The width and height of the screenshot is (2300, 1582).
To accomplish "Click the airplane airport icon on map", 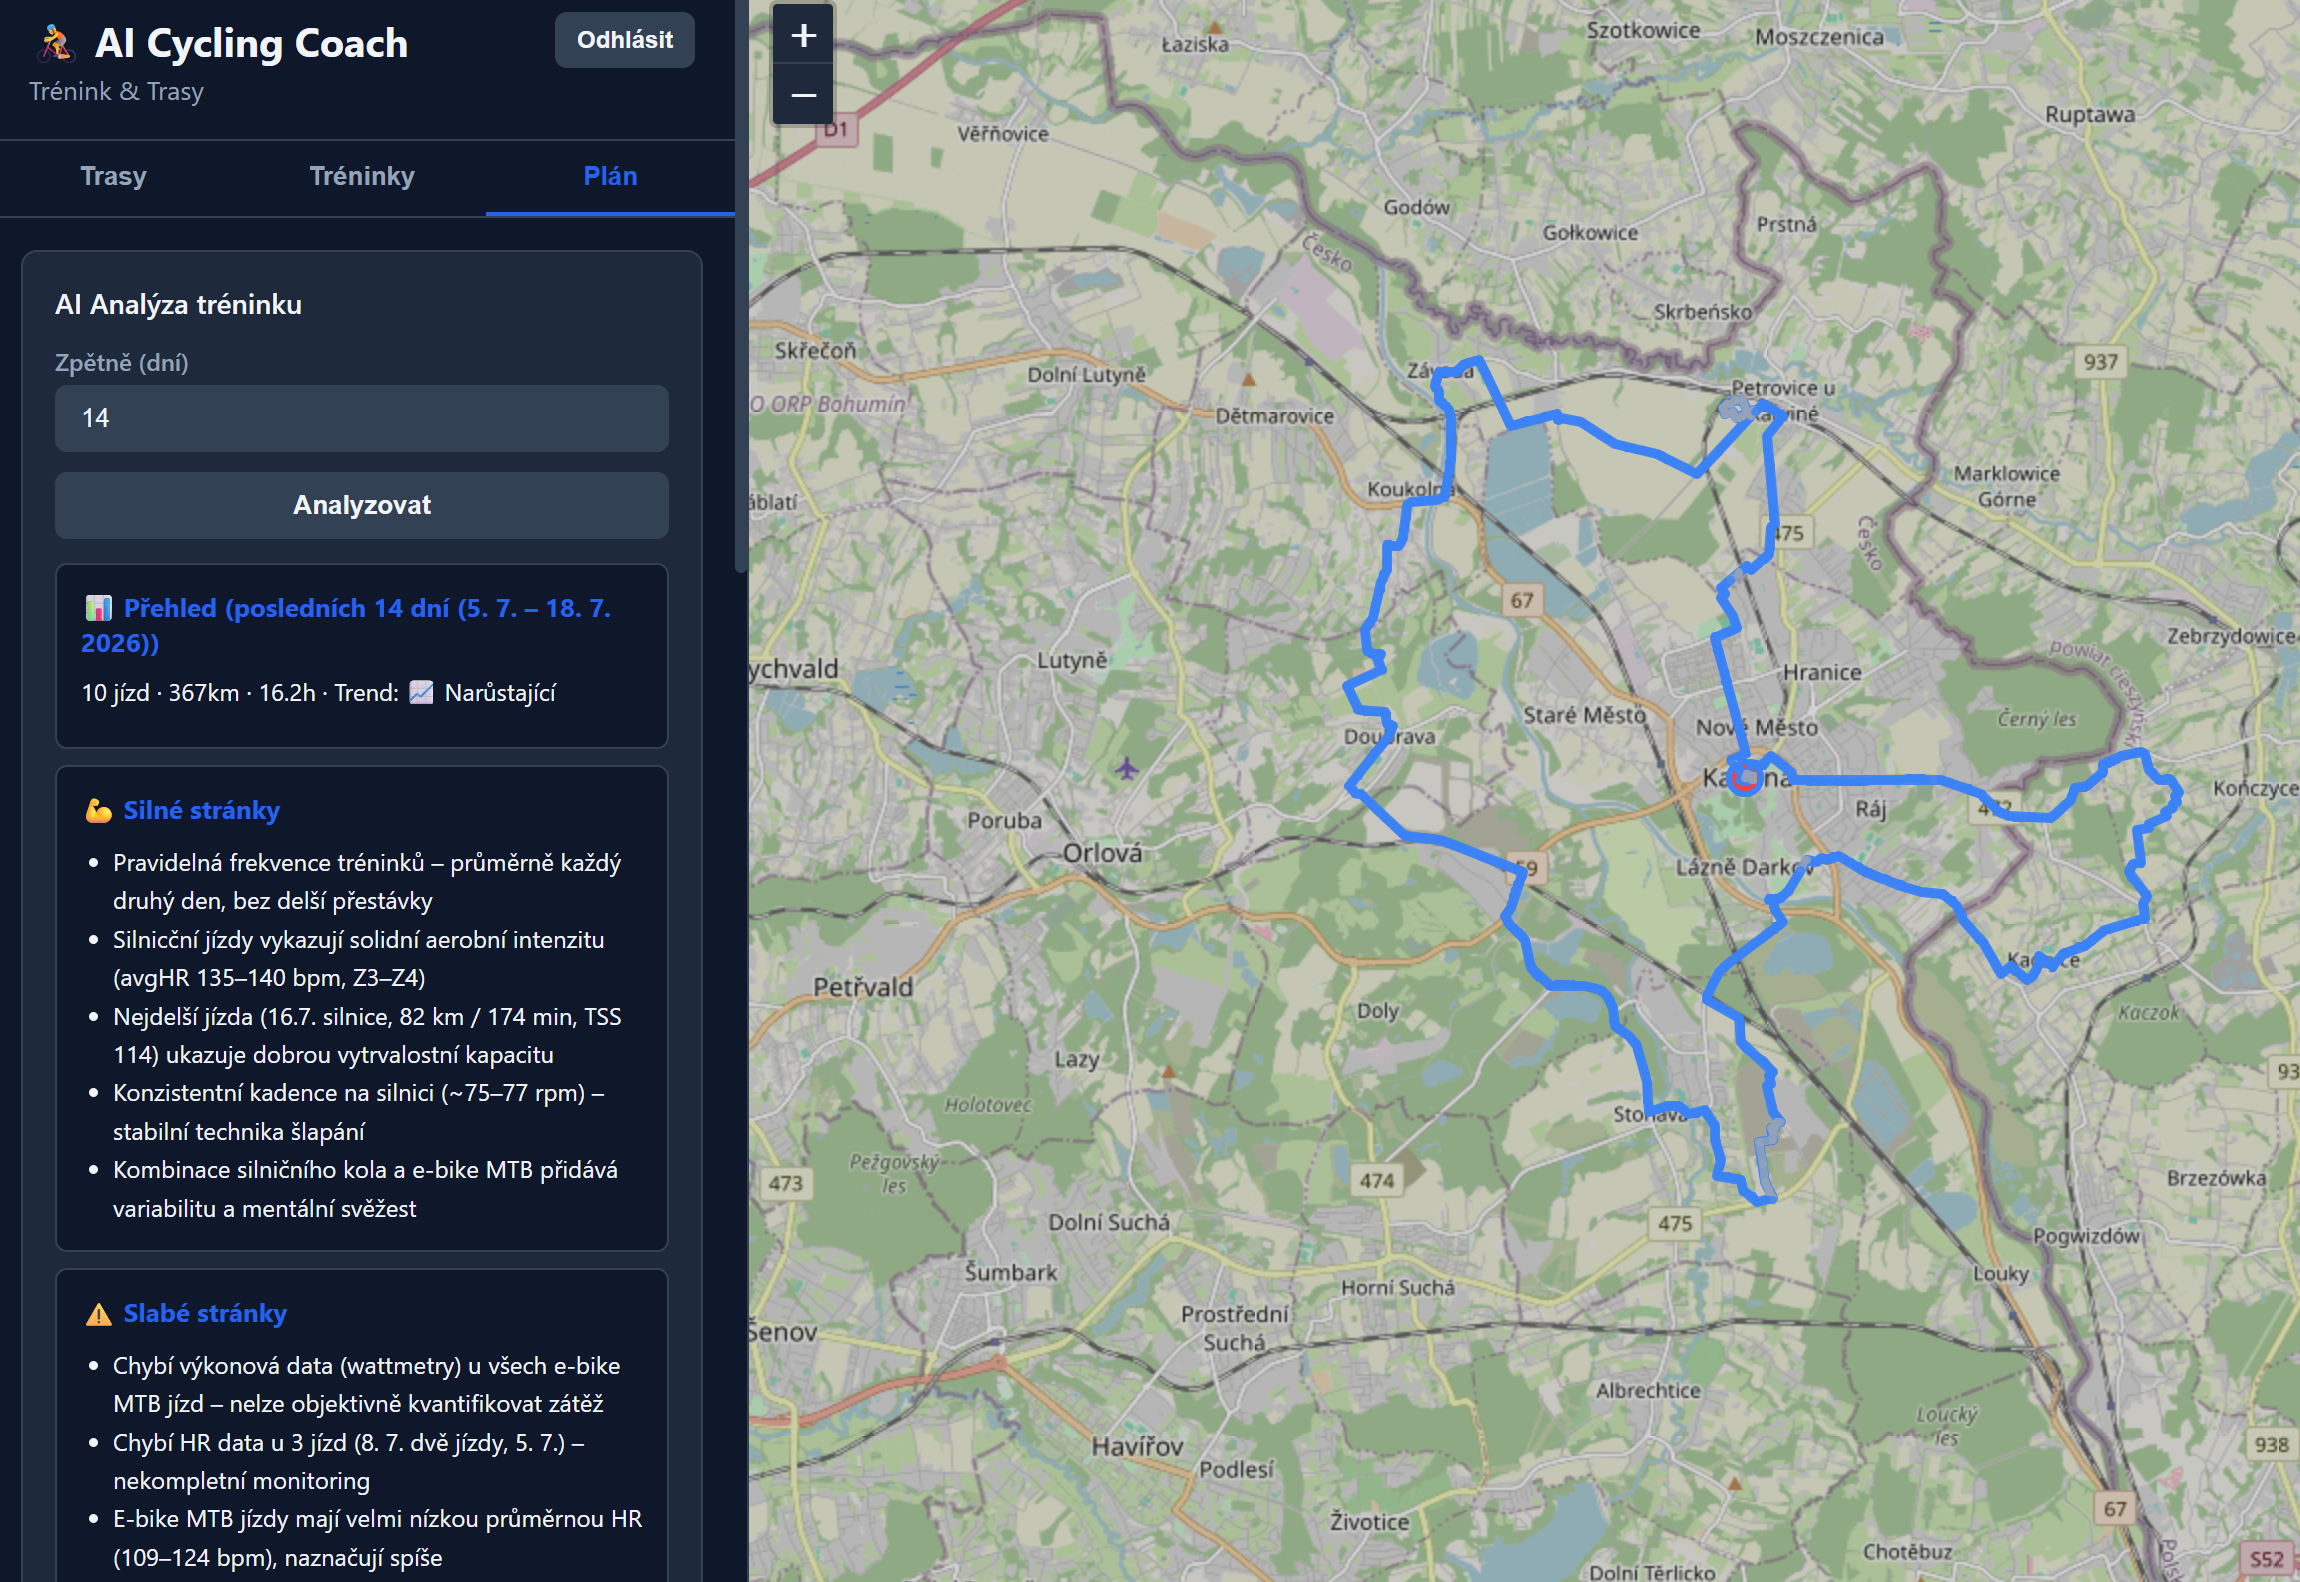I will [x=1127, y=768].
